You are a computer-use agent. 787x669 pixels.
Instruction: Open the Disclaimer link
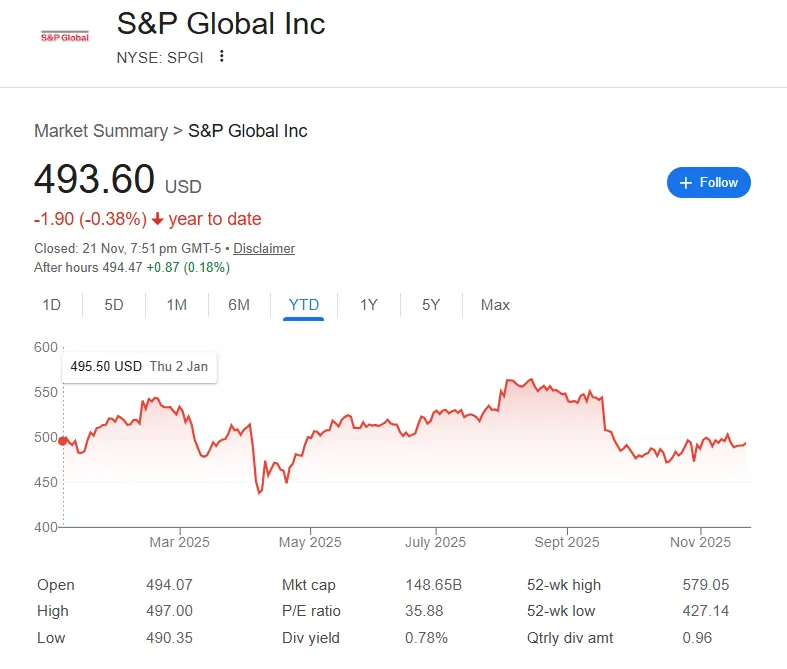(x=264, y=248)
